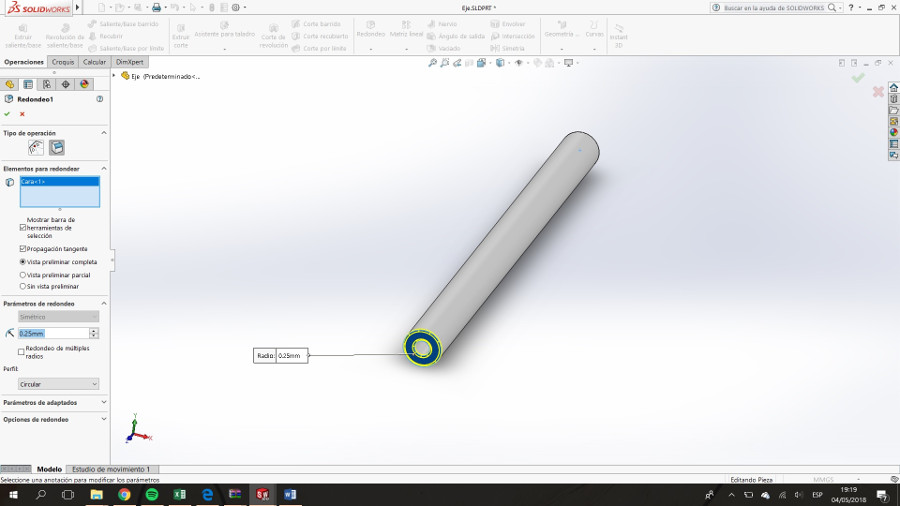Click the SolidWorks help search field

773,7
